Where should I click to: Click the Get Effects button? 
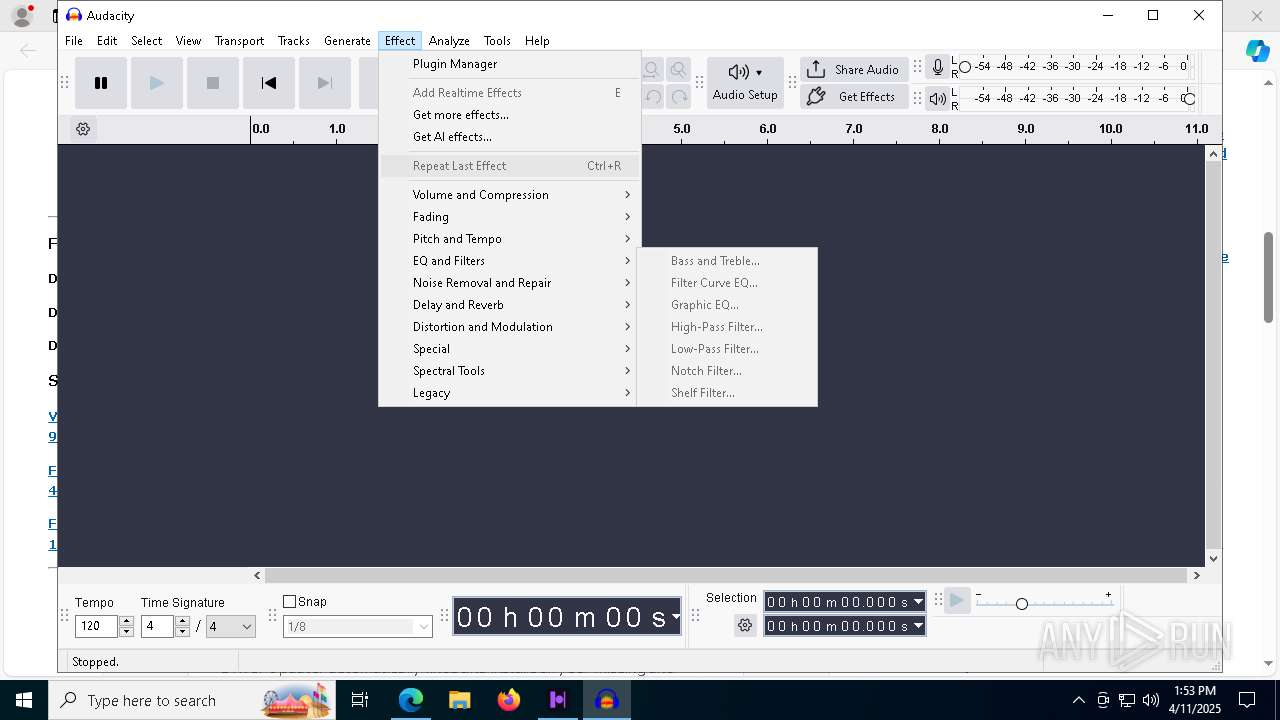point(854,96)
